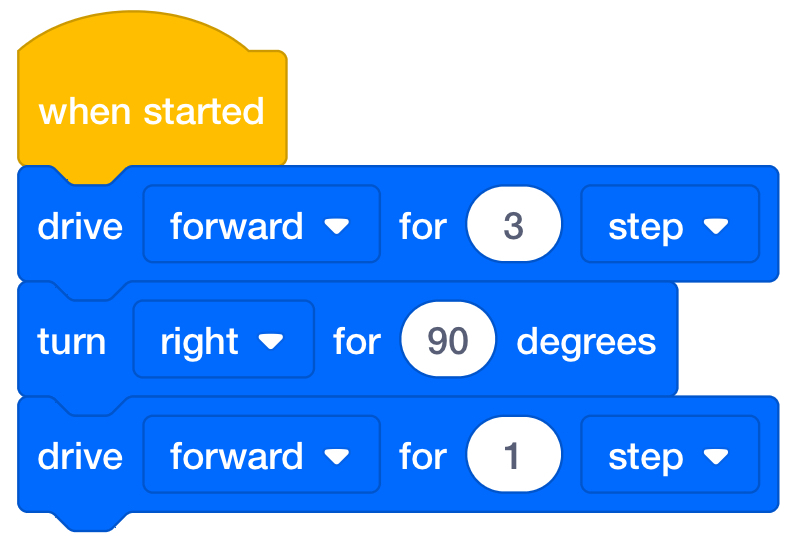
Task: Click the word 'for' in the last drive block
Action: [423, 456]
